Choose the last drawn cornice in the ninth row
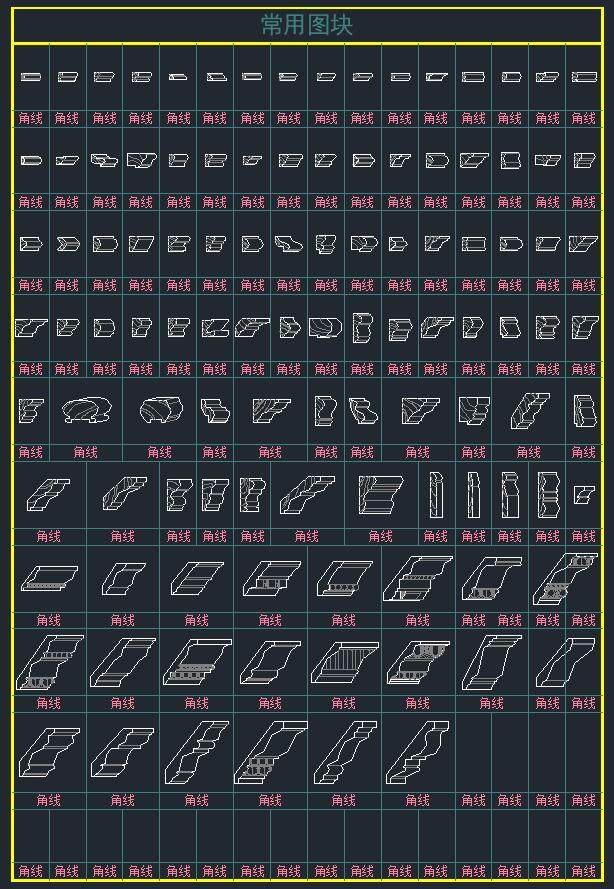614x889 pixels. point(417,750)
